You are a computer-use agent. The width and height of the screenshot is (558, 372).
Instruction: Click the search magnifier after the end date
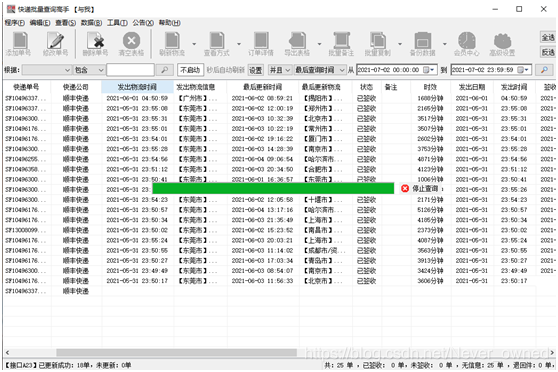[x=544, y=70]
